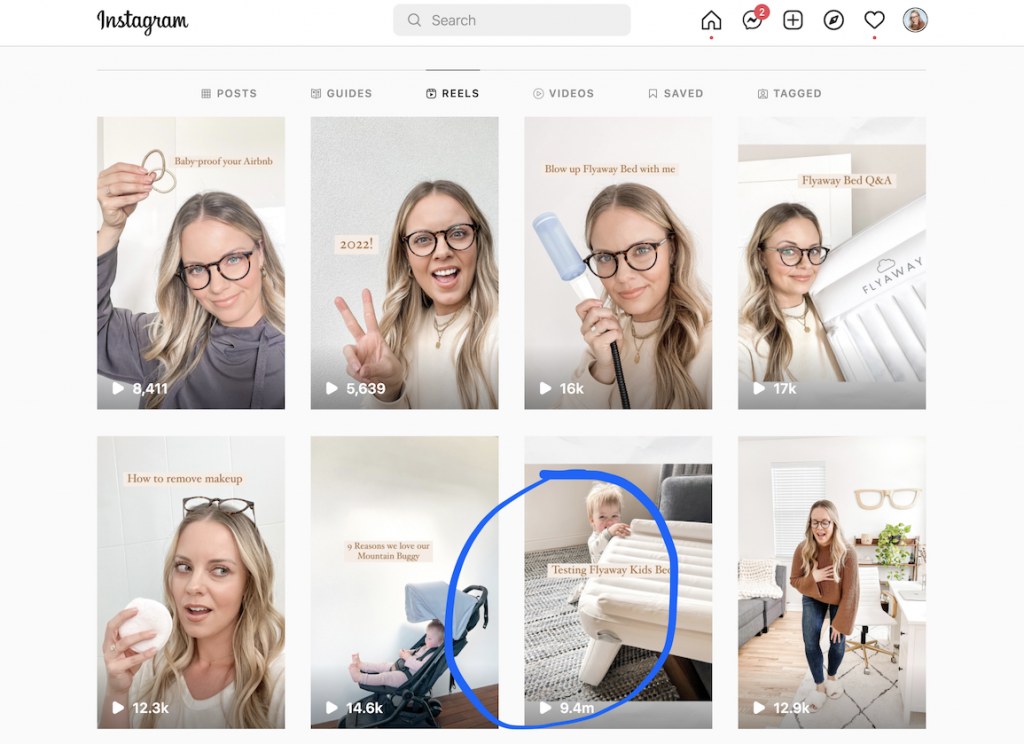1024x744 pixels.
Task: Open the Home feed icon
Action: [x=711, y=21]
